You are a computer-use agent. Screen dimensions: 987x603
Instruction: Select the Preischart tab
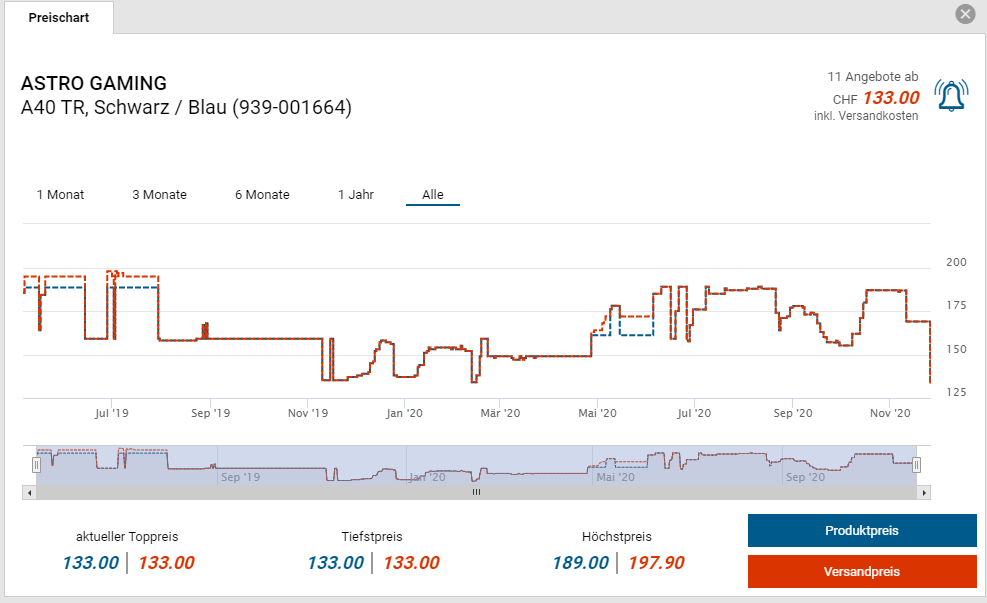pyautogui.click(x=58, y=18)
